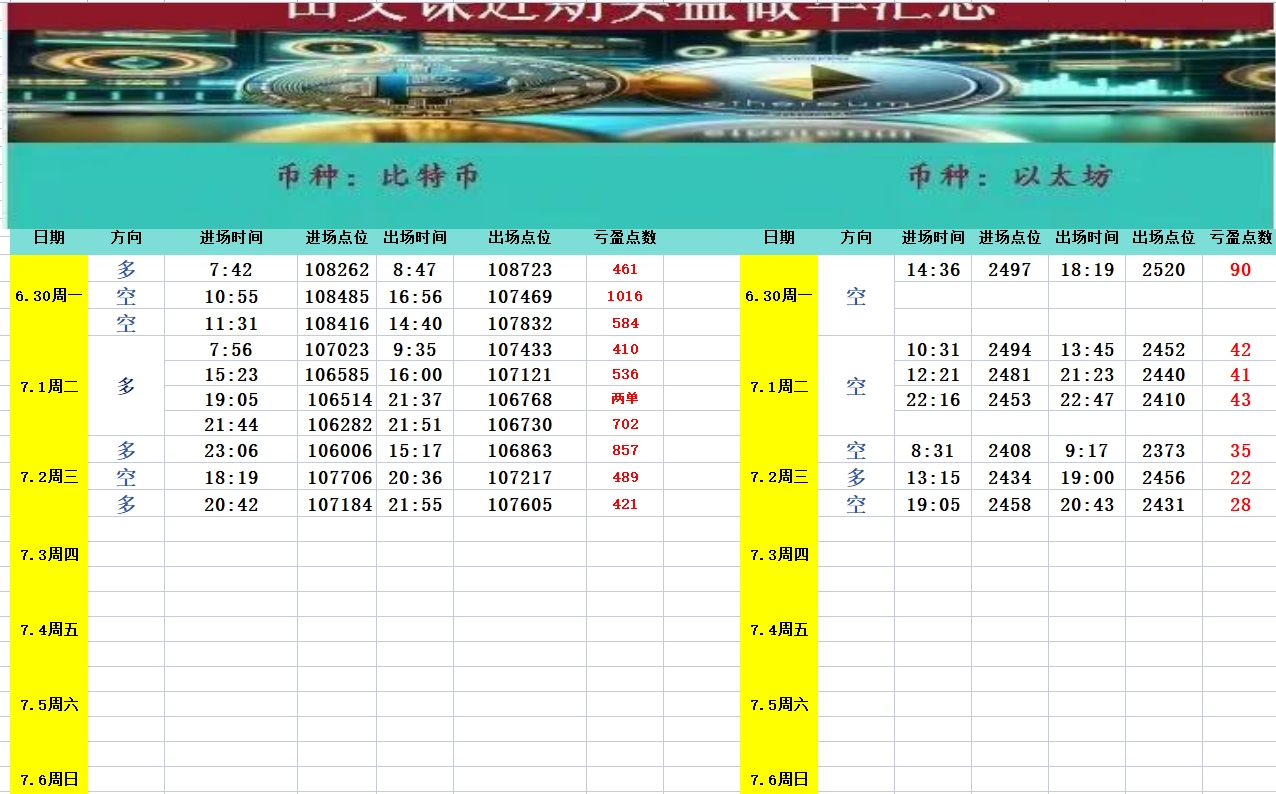Select the exit point 107469 cell

pos(519,296)
